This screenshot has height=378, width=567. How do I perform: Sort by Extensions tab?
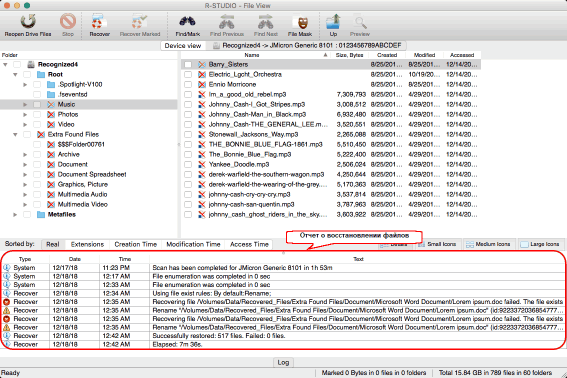[87, 245]
